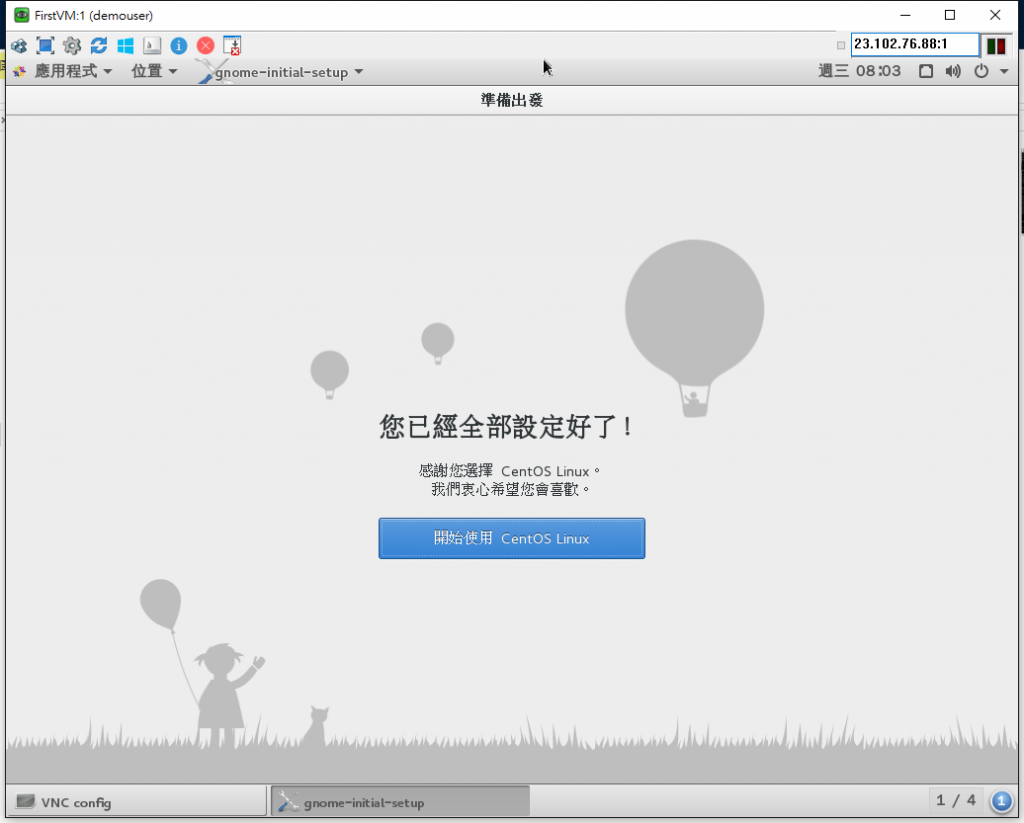Click the accessibility/screen icon in top bar
1024x823 pixels.
[x=926, y=71]
